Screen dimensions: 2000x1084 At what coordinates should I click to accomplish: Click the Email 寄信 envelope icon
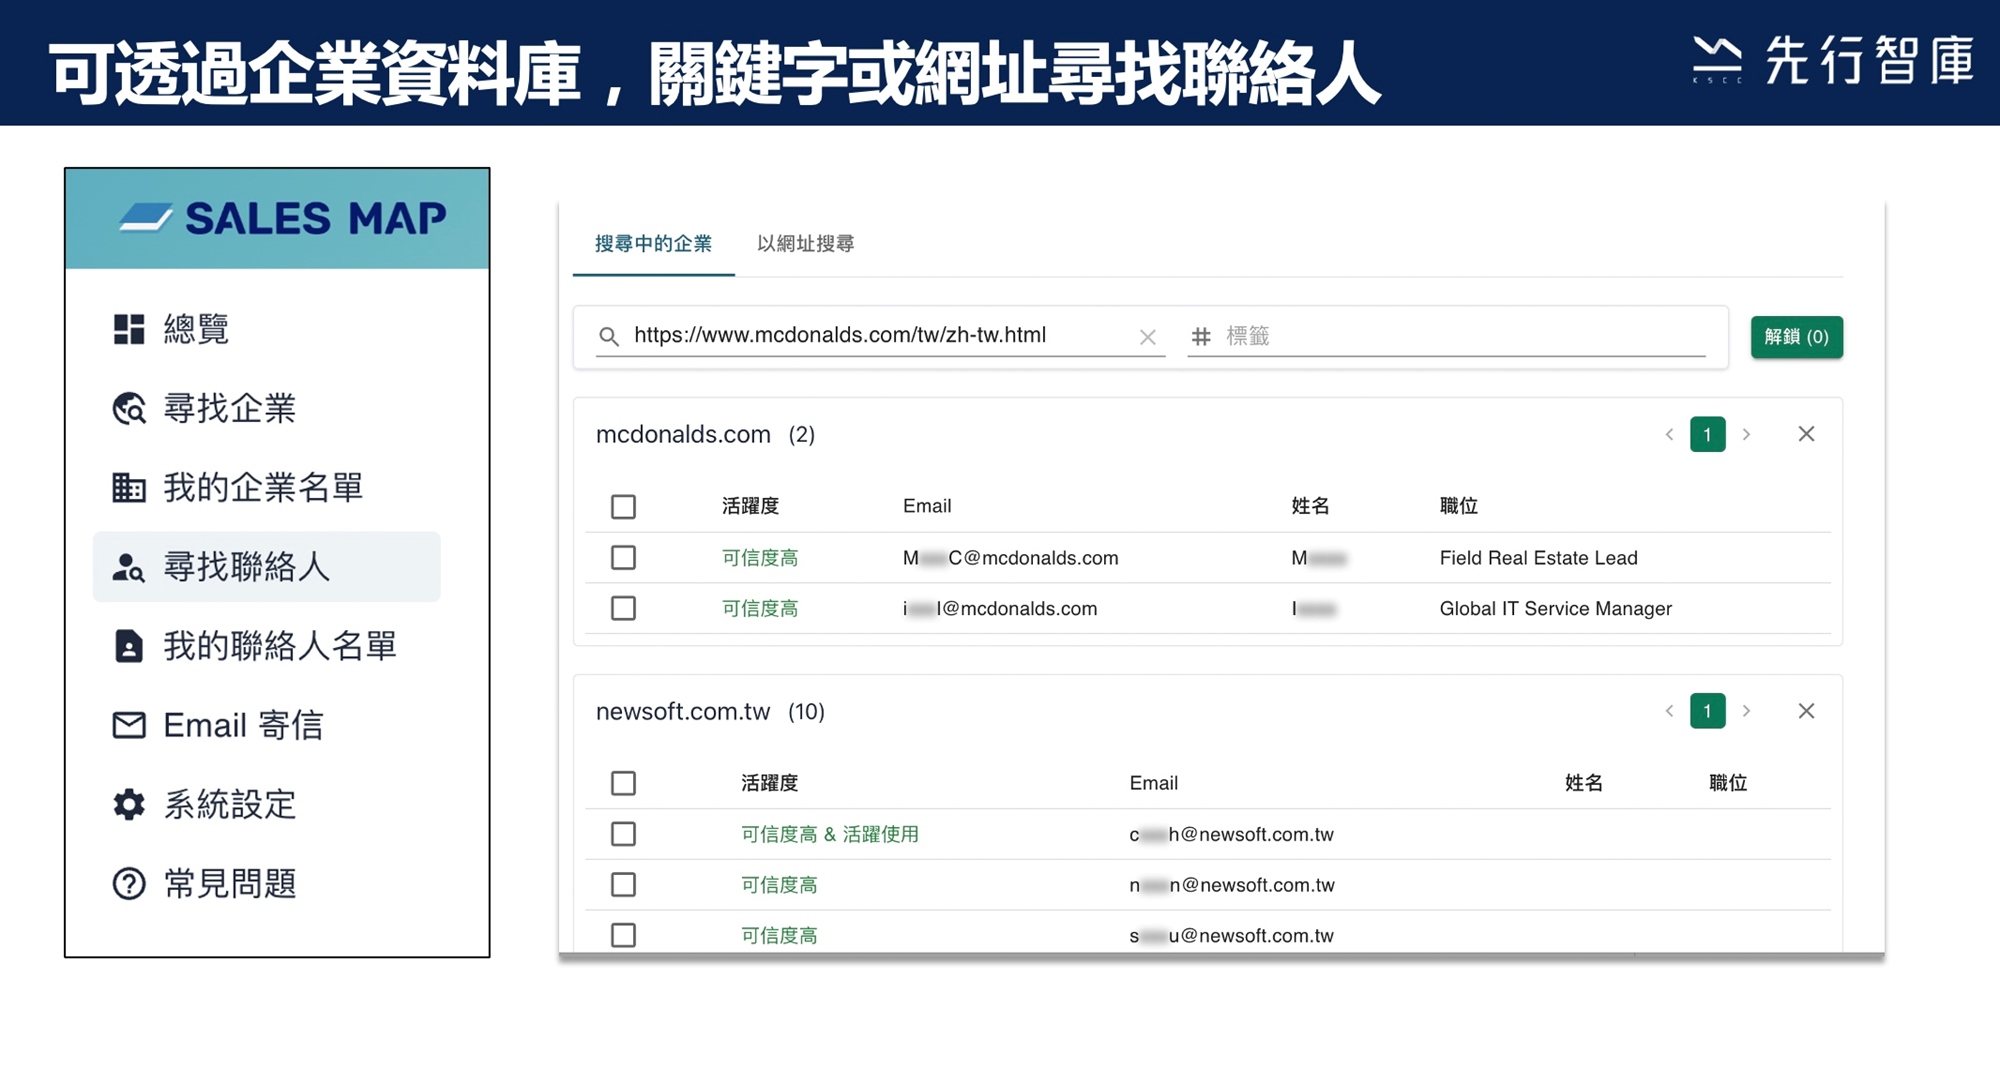tap(129, 725)
